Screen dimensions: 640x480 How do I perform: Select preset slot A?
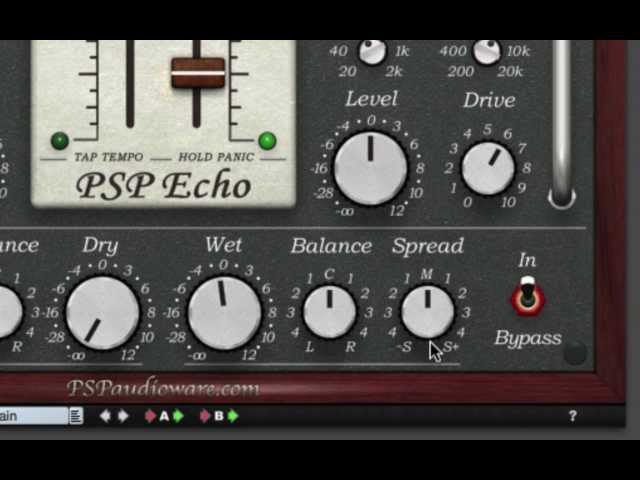pyautogui.click(x=164, y=416)
